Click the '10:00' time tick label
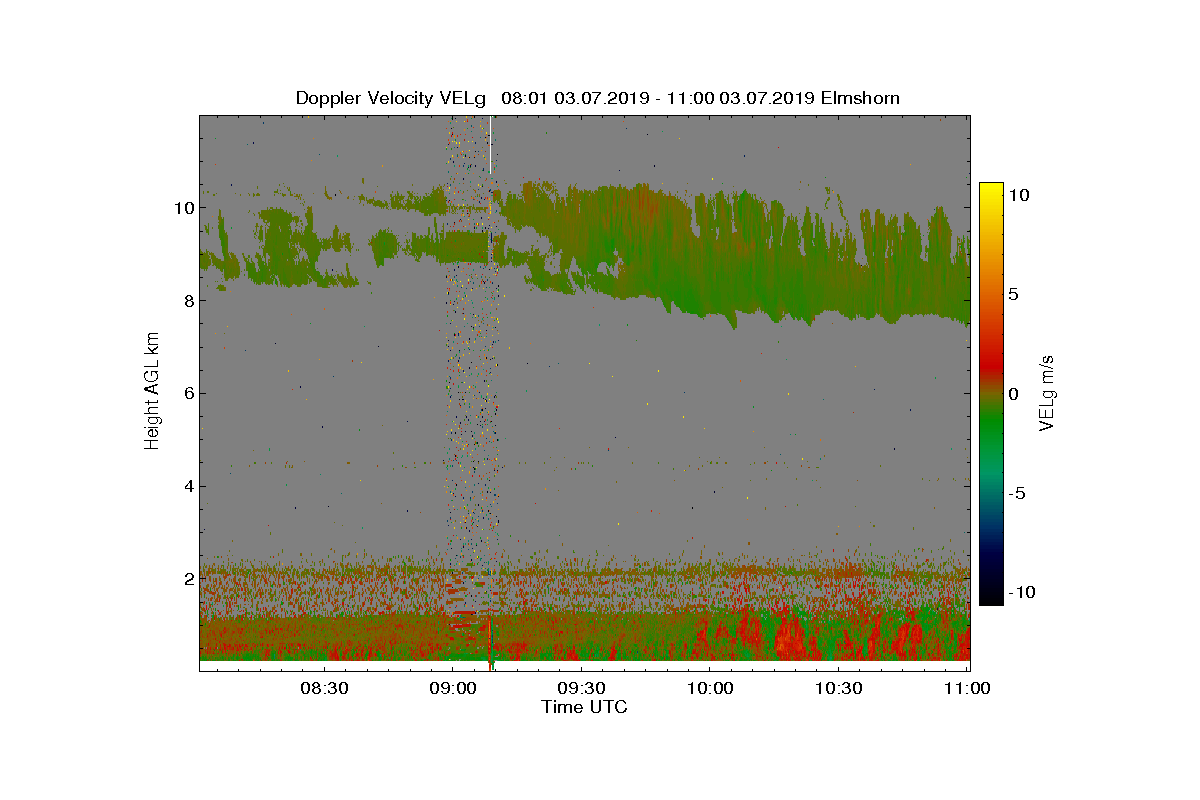Viewport: 1200px width, 800px height. (x=710, y=689)
